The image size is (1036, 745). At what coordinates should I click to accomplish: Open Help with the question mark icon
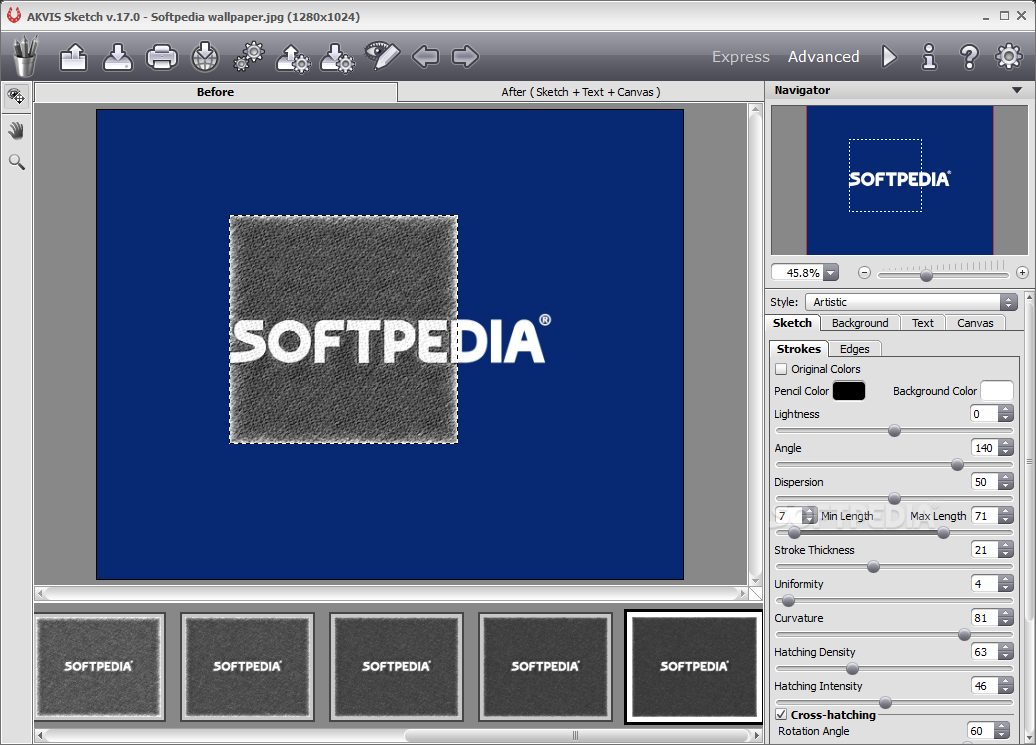(968, 57)
